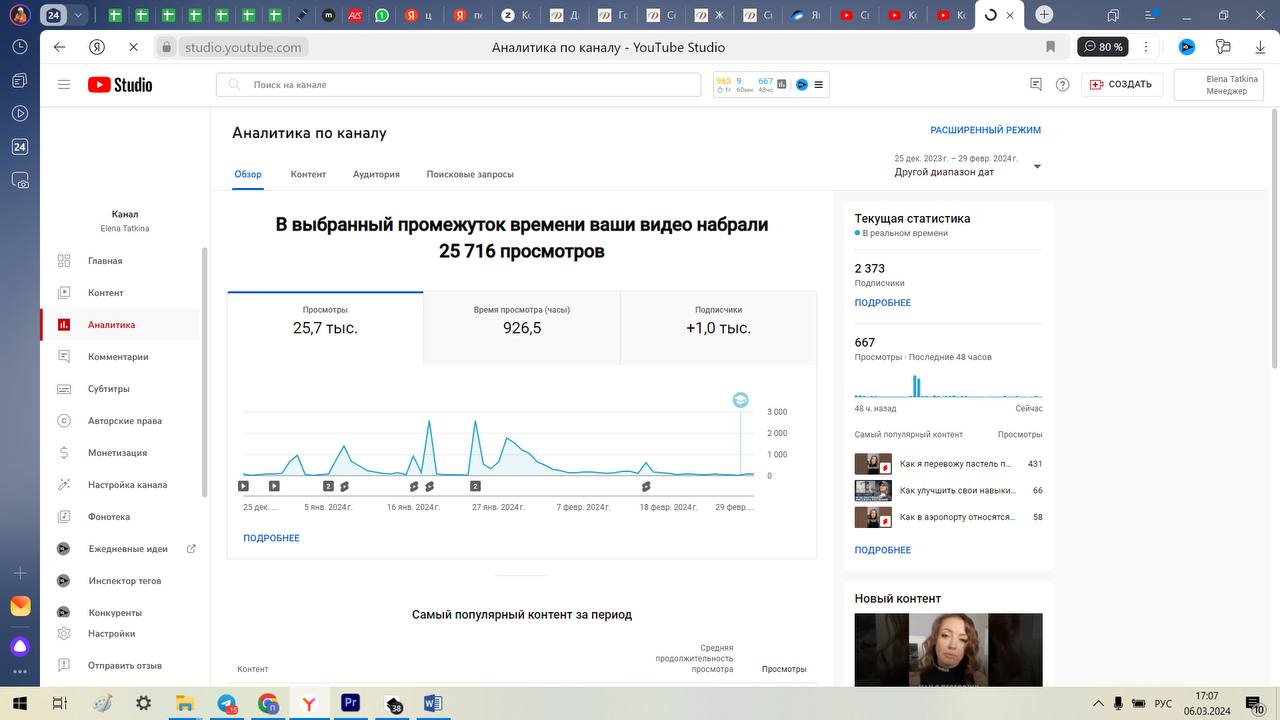
Task: Open the Help question mark icon
Action: pyautogui.click(x=1063, y=85)
